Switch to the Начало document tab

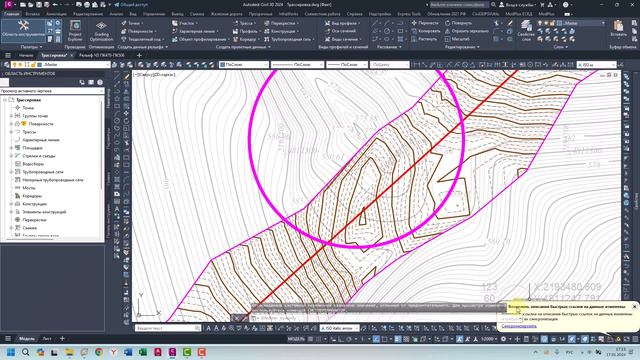point(26,55)
